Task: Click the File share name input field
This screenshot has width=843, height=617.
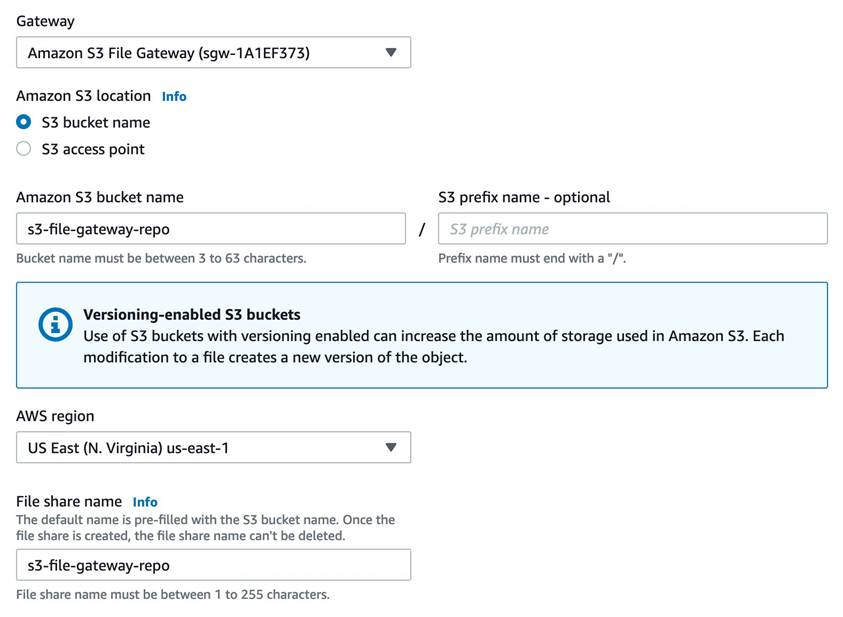Action: tap(213, 565)
